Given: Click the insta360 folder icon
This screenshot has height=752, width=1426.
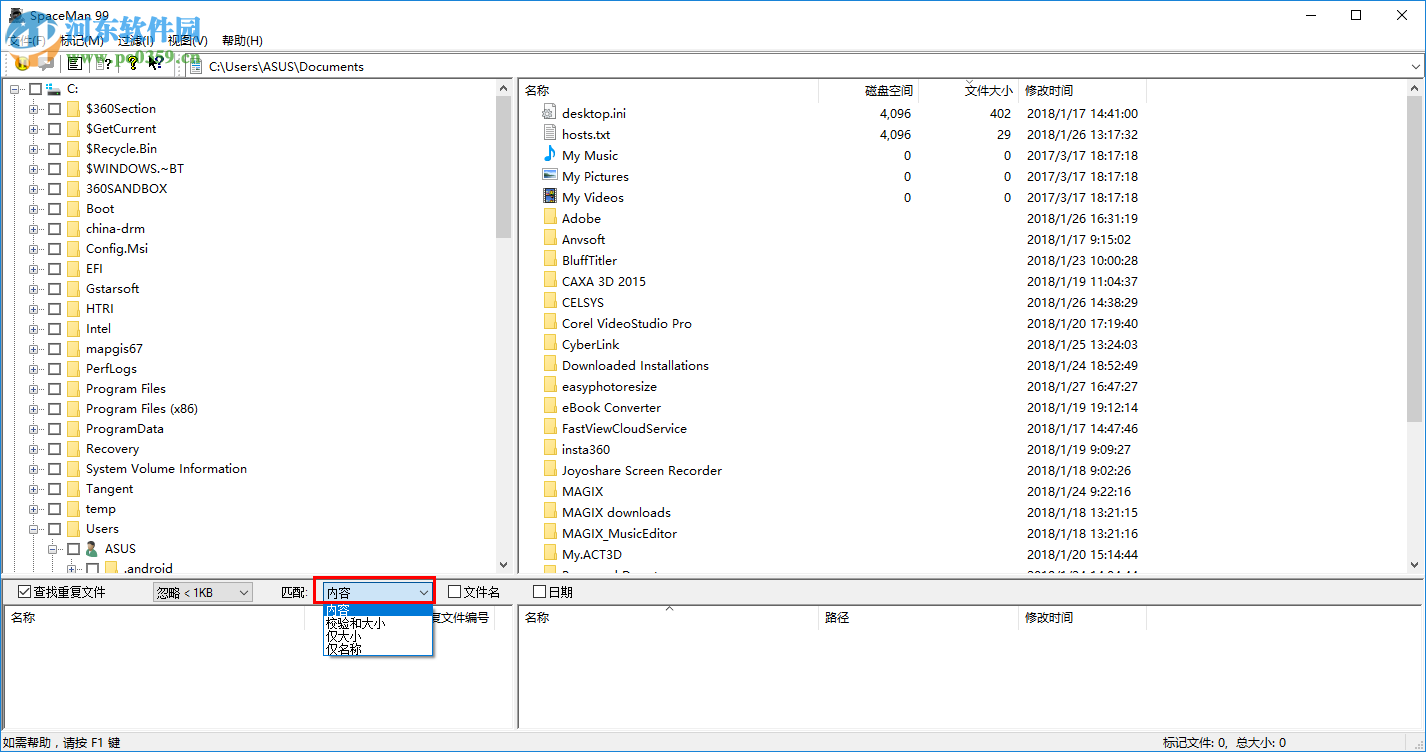Looking at the screenshot, I should (549, 449).
